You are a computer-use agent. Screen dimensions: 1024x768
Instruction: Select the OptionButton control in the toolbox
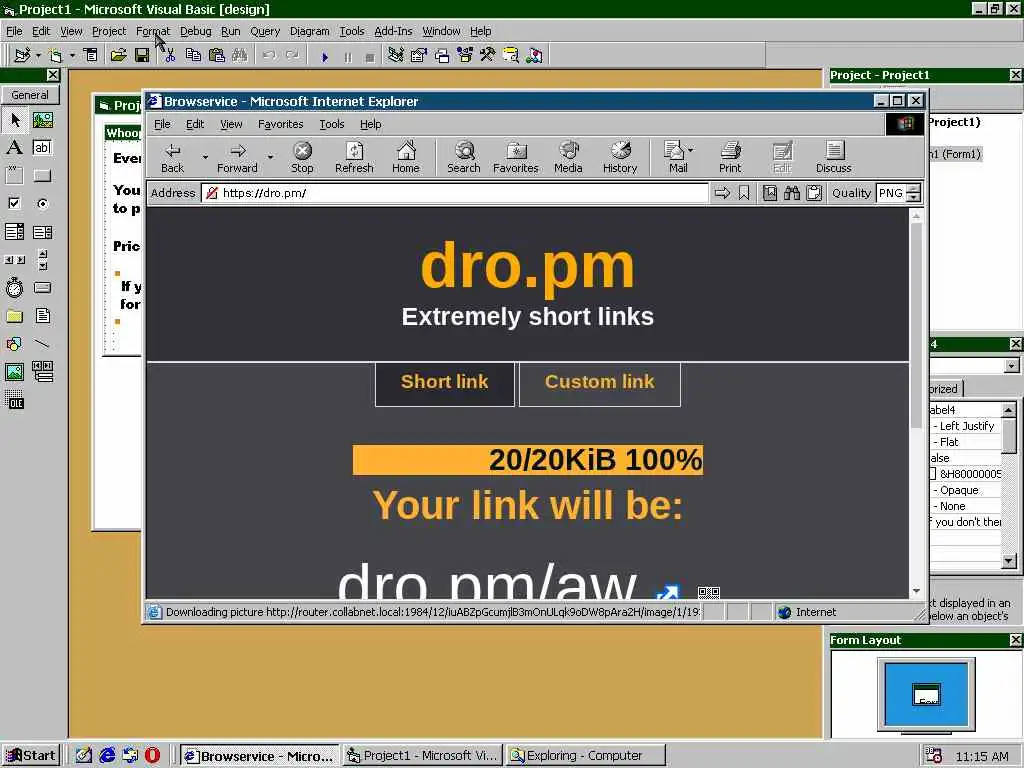42,204
